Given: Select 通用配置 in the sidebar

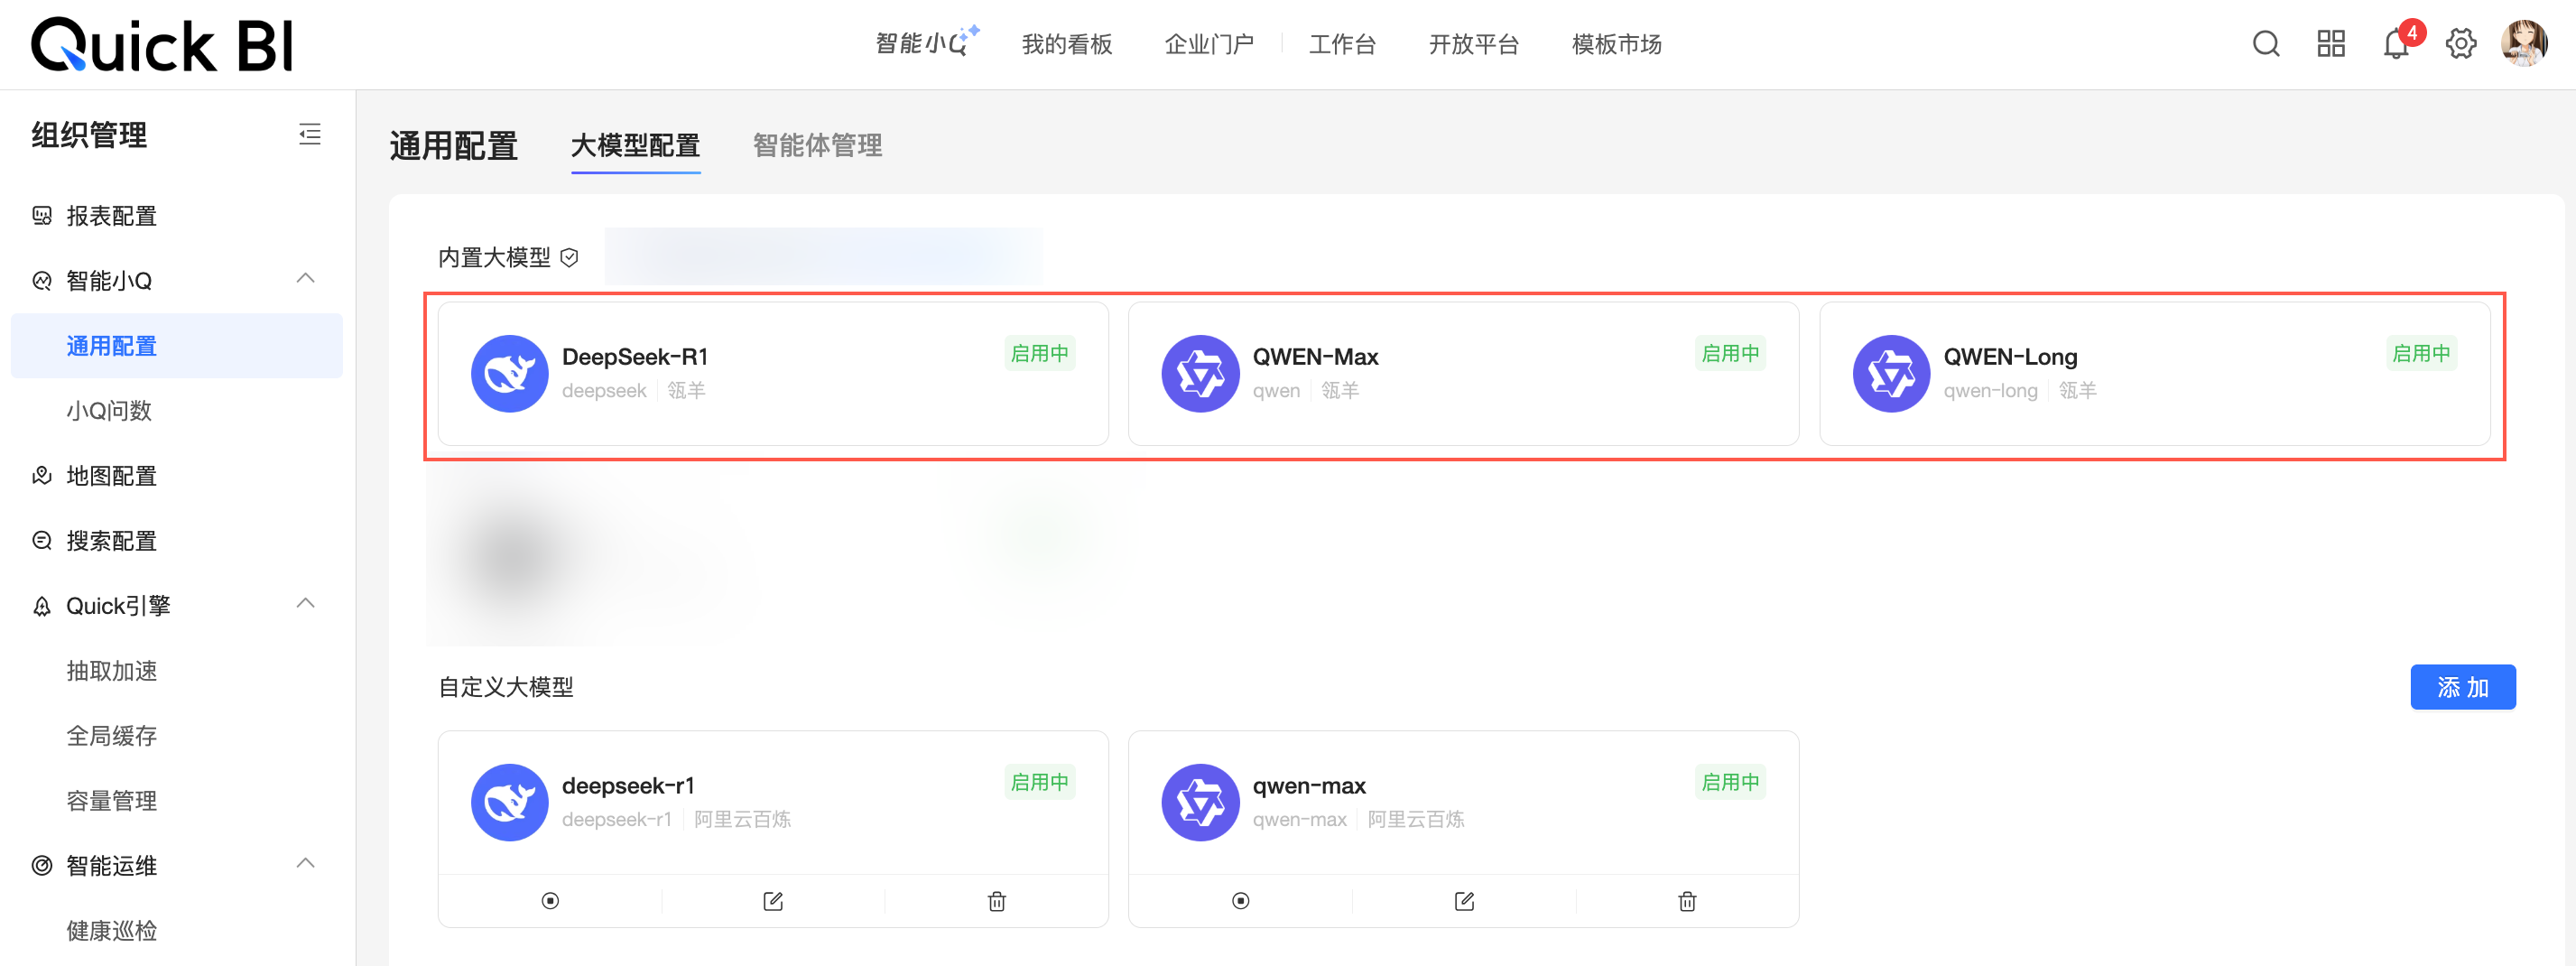Looking at the screenshot, I should [x=177, y=346].
